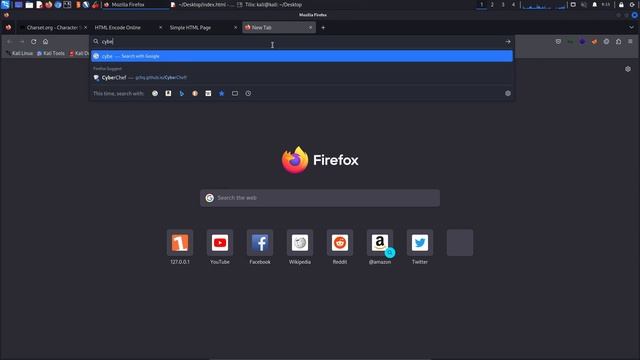Screen dimensions: 640x360
Task: Close the New Tab tab
Action: coord(311,28)
